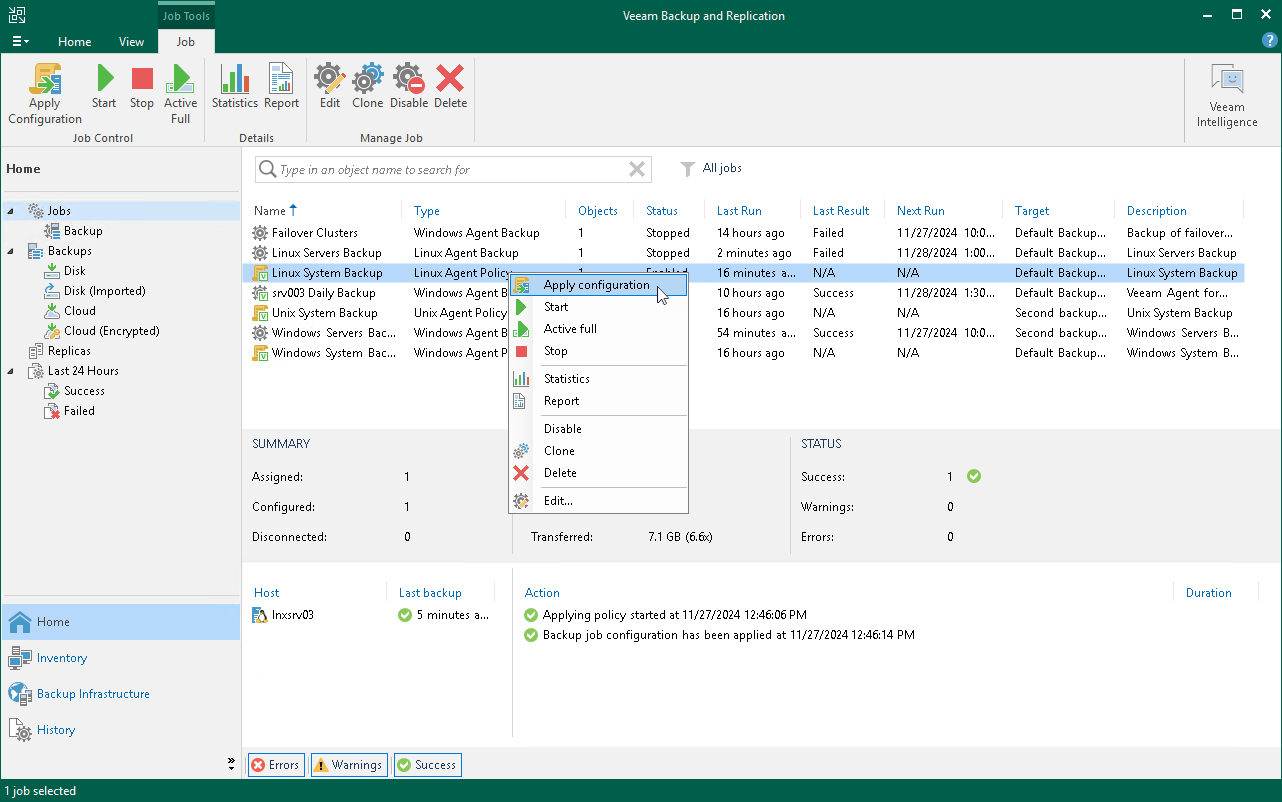Expand the navigation pane overflow chevron

tap(232, 764)
